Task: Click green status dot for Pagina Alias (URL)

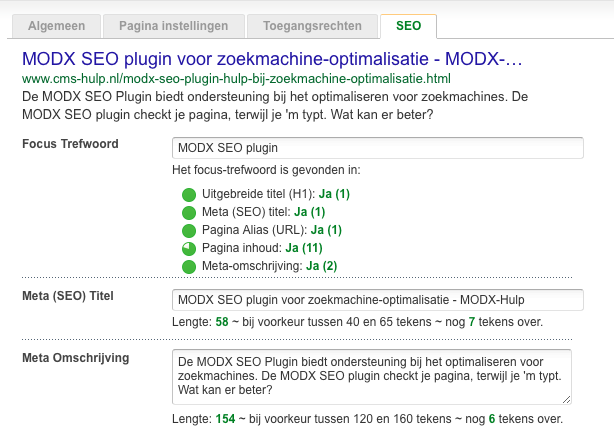Action: coord(189,231)
